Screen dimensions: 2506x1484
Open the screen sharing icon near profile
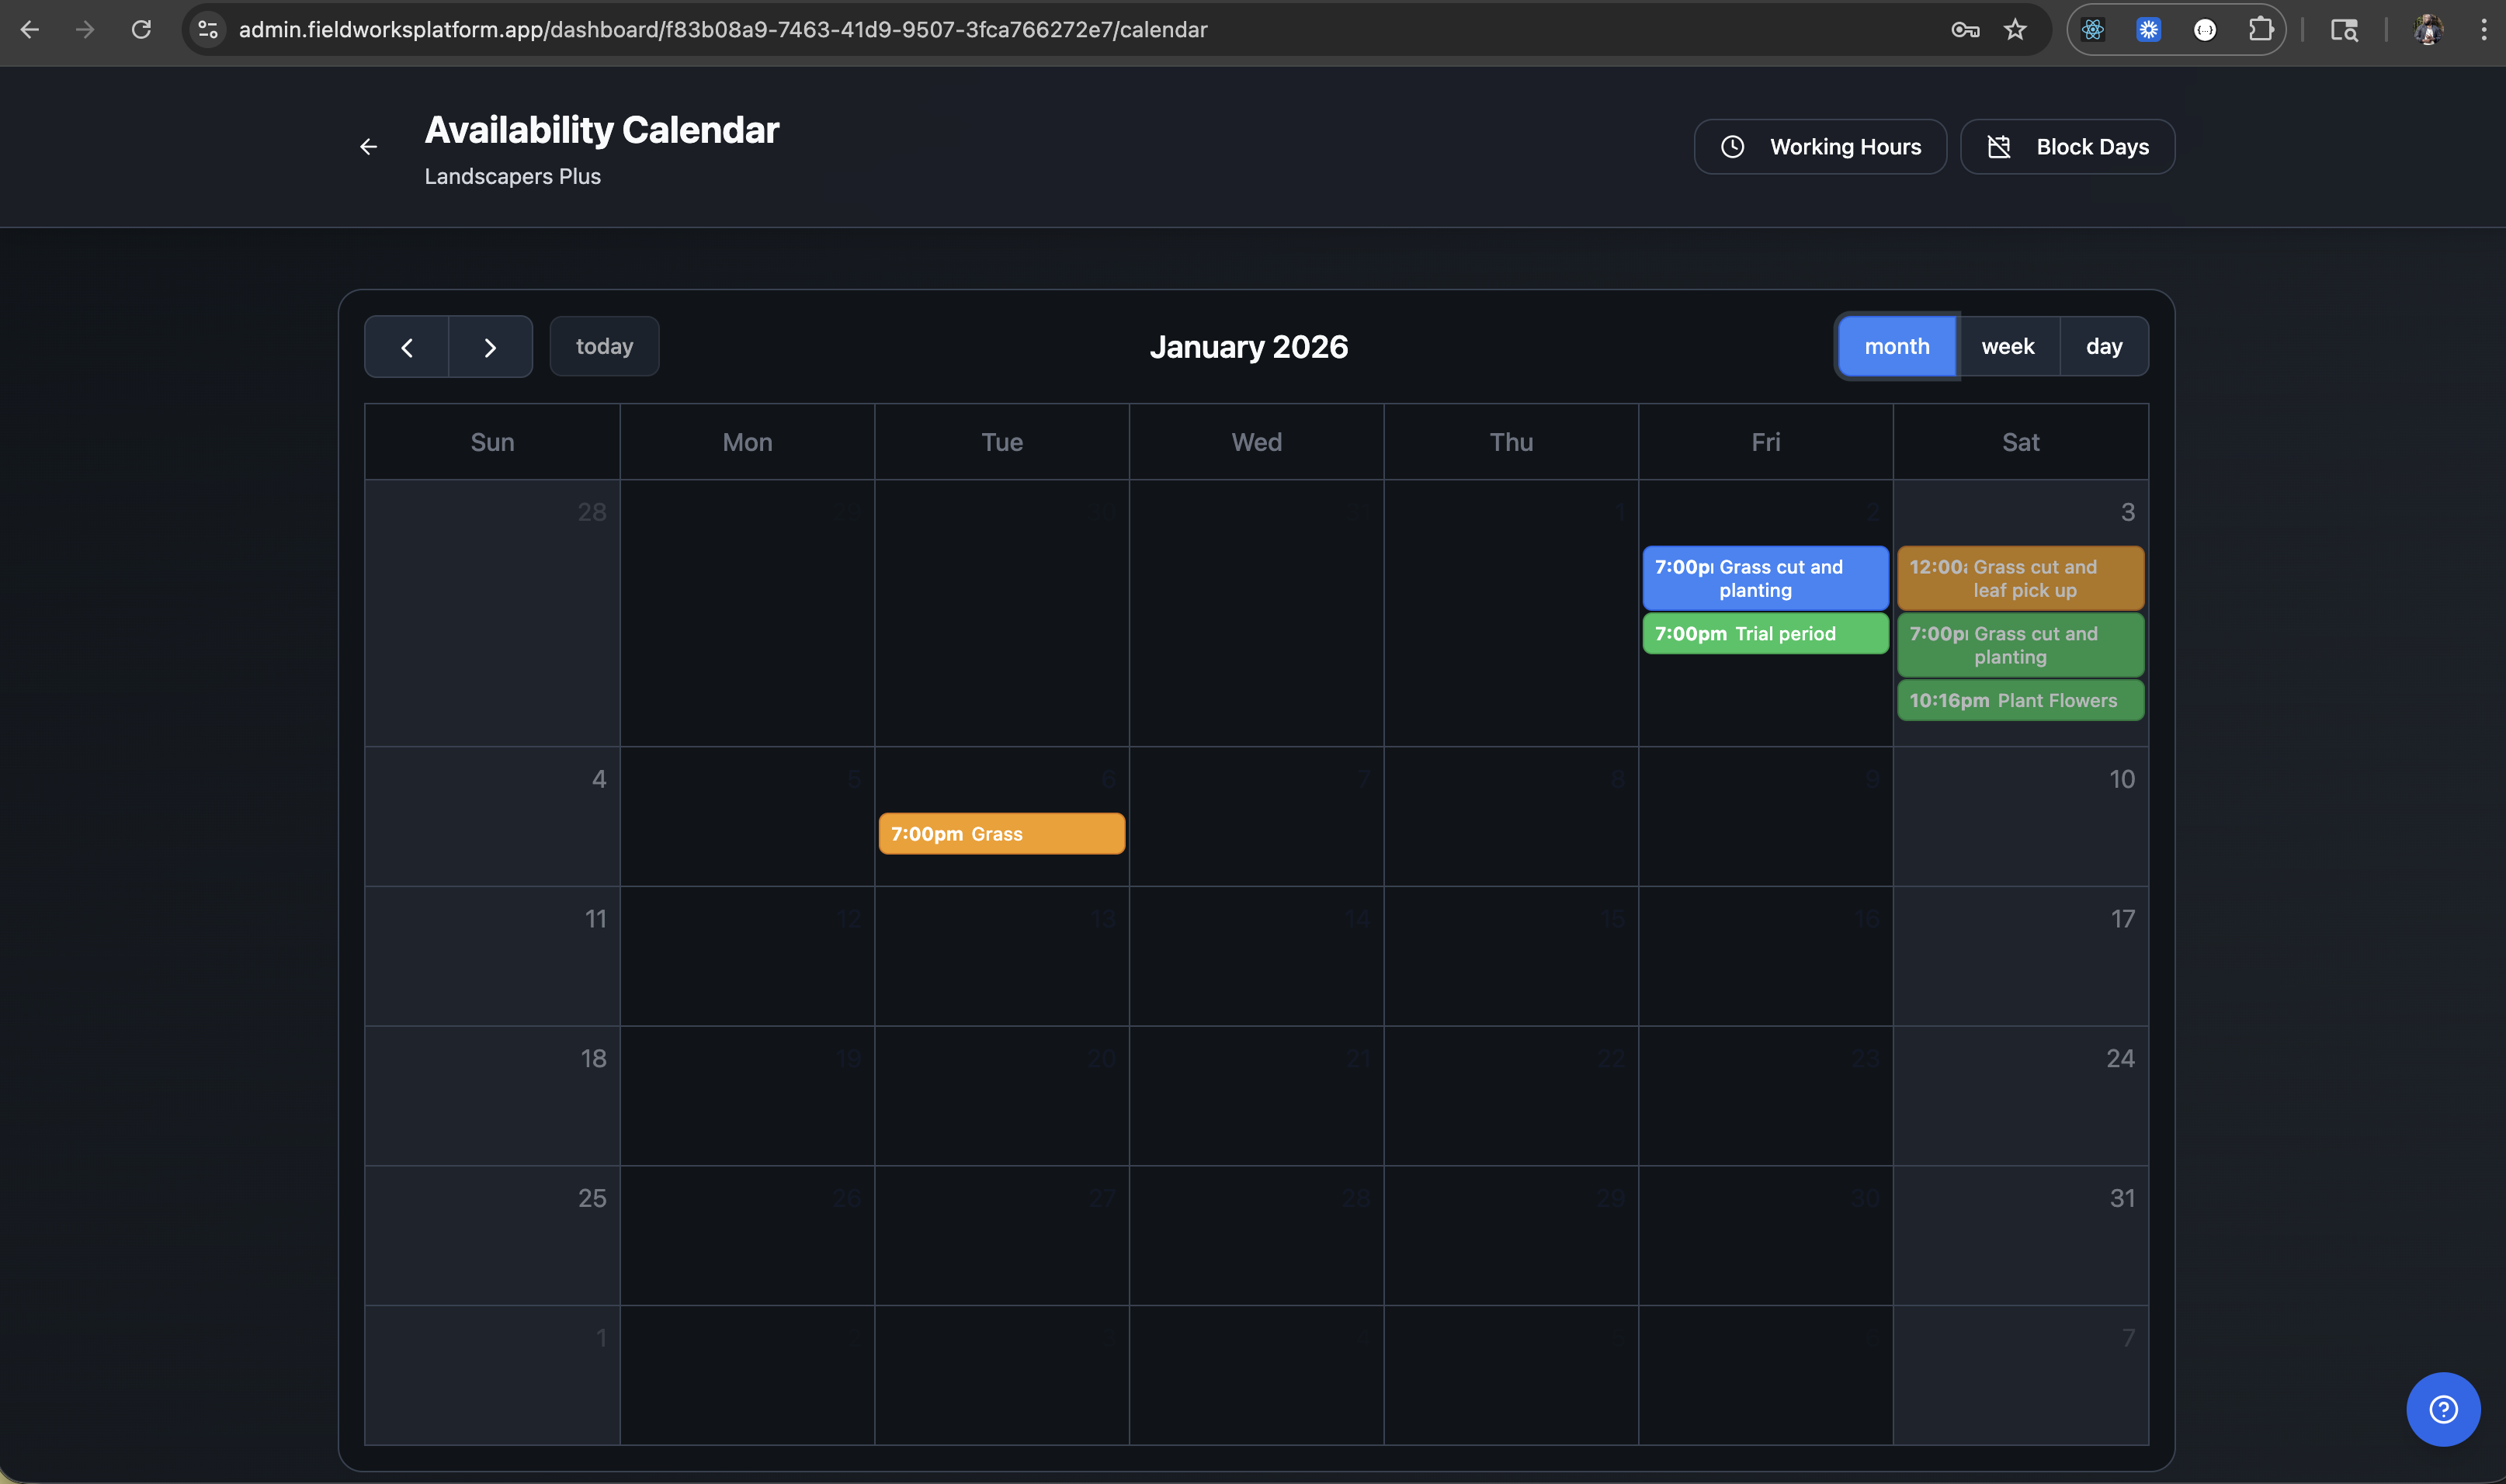tap(2344, 29)
